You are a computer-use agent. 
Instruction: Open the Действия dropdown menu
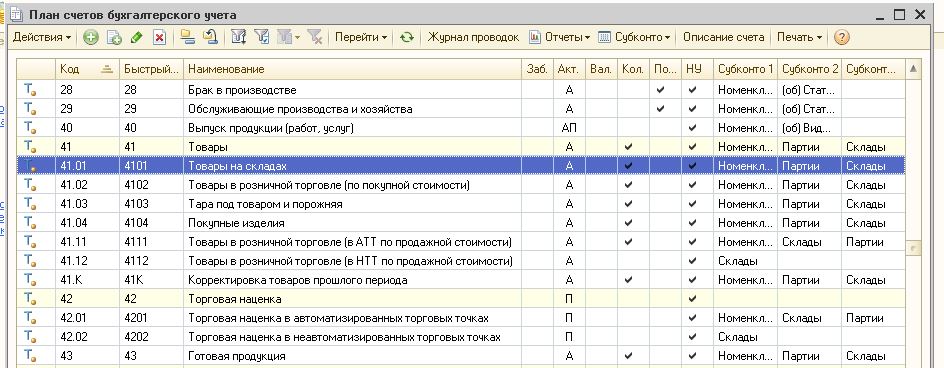click(x=42, y=37)
